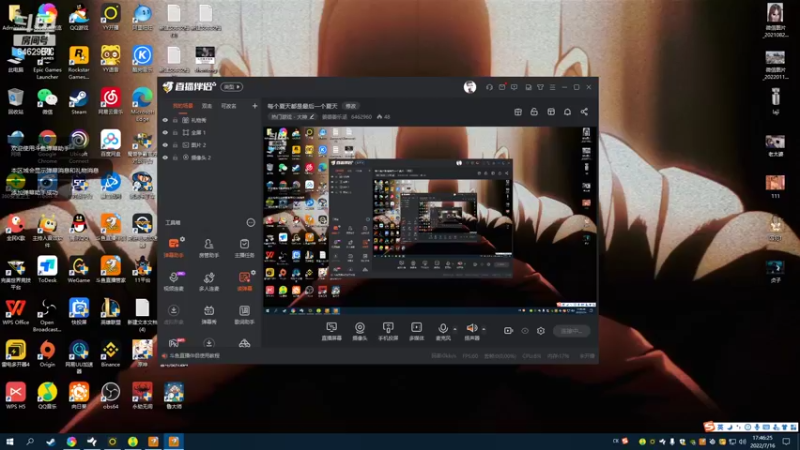The image size is (800, 450).
Task: Start recording with the camcorder icon
Action: tap(508, 331)
